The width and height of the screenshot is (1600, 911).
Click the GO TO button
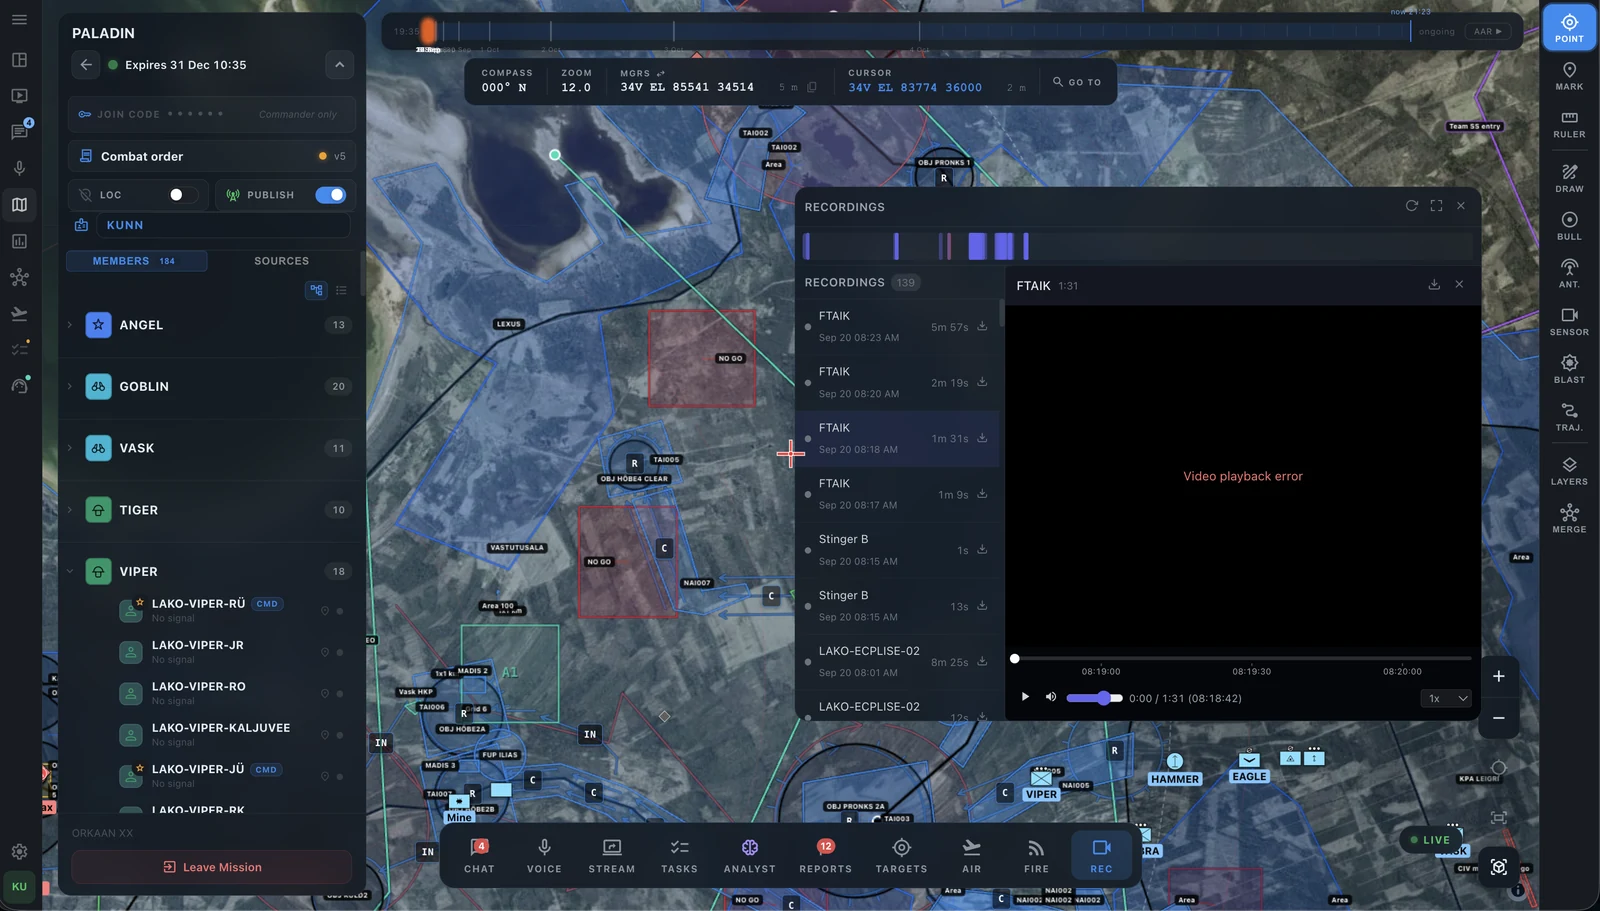click(x=1077, y=82)
